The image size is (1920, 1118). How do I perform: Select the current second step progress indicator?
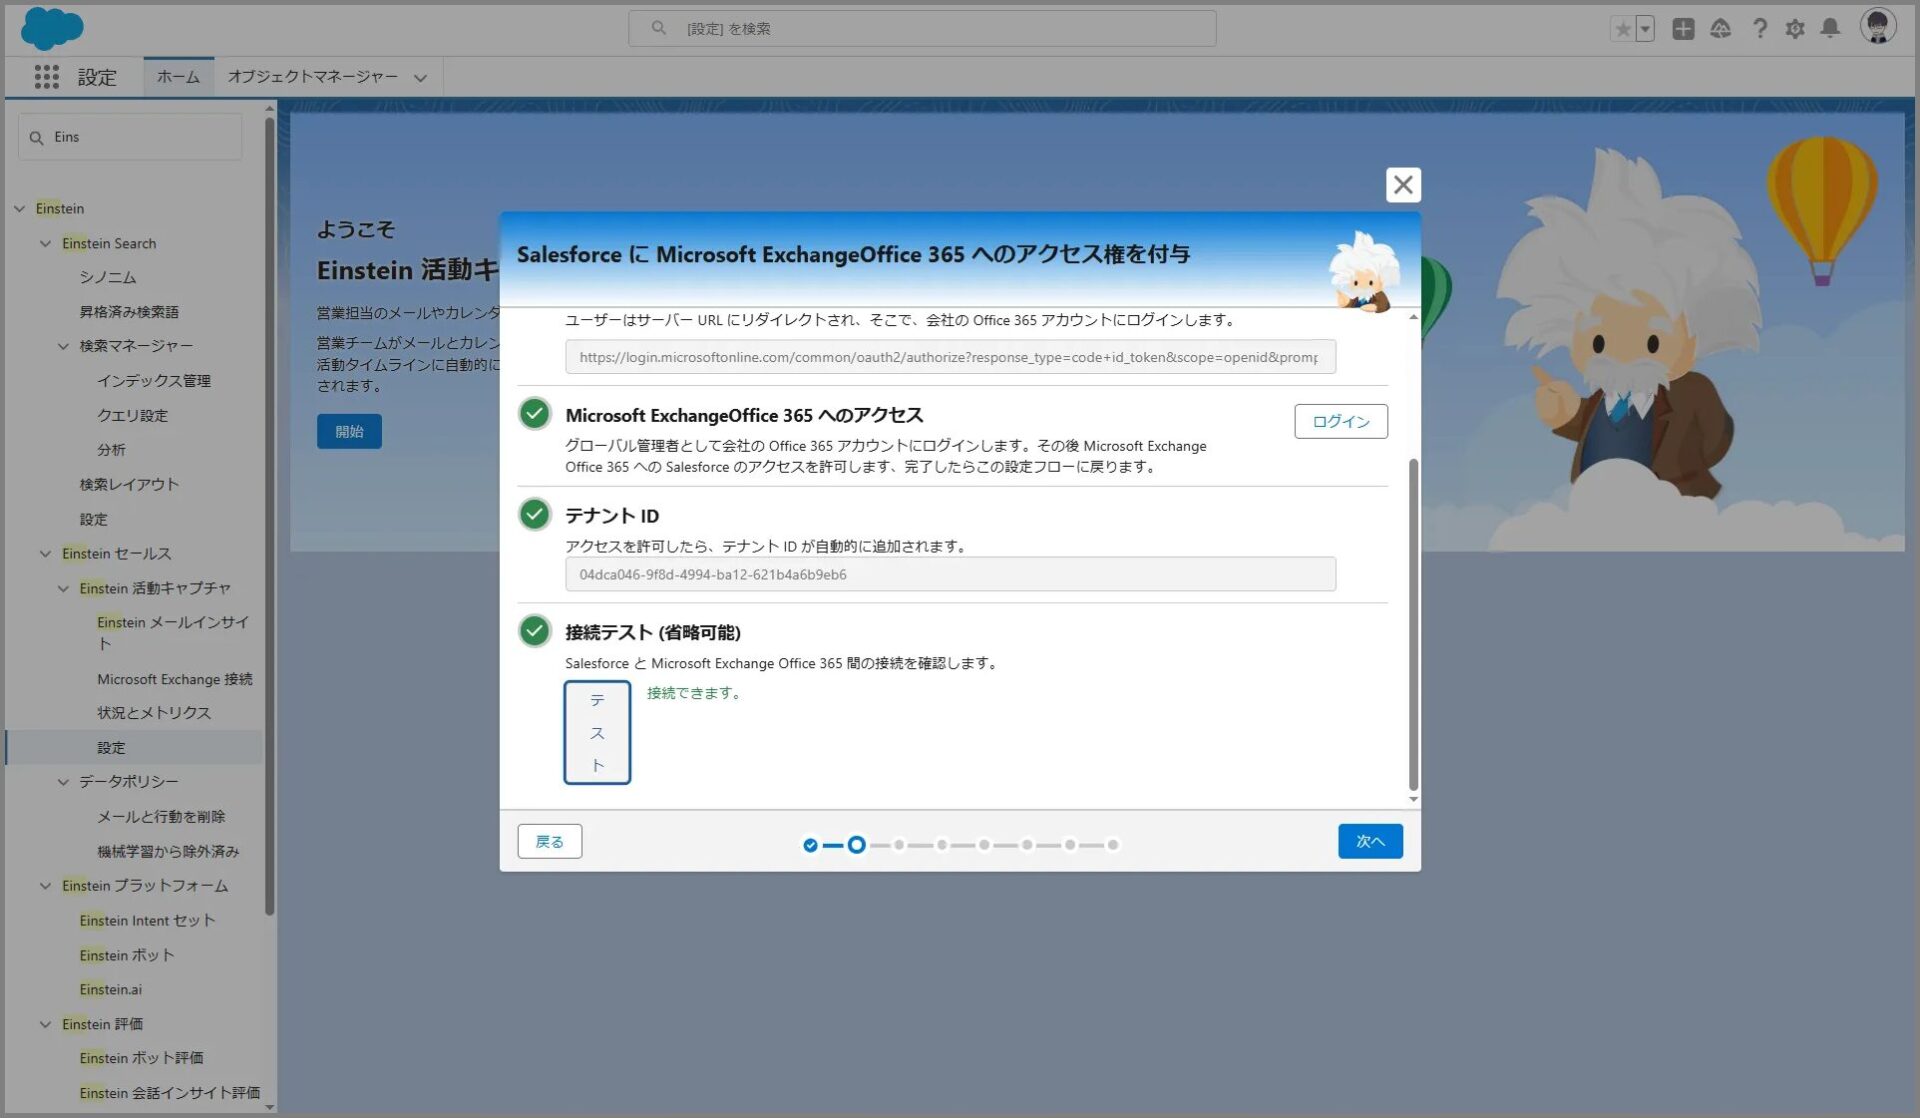click(856, 845)
